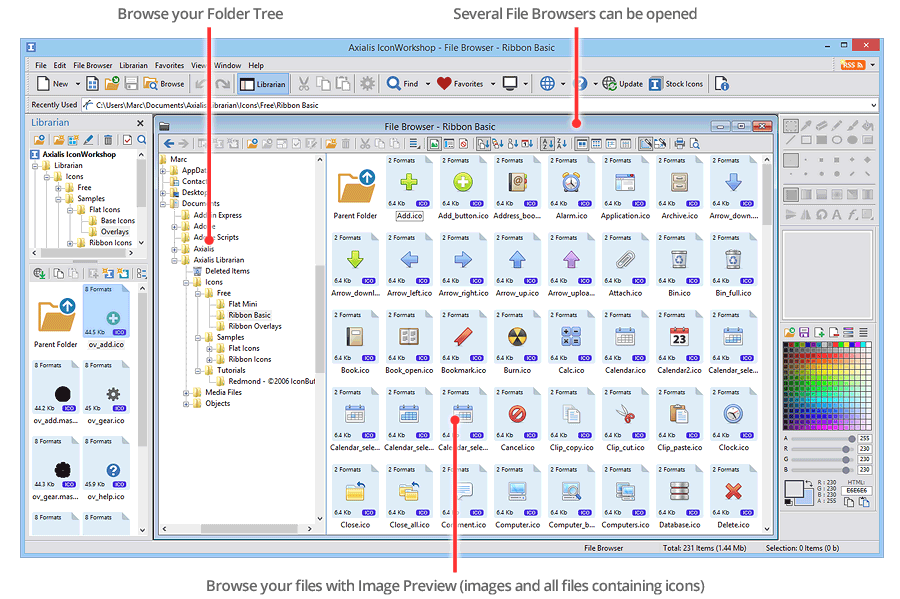Click the document info icon in main toolbar
This screenshot has height=599, width=900.
[x=721, y=84]
